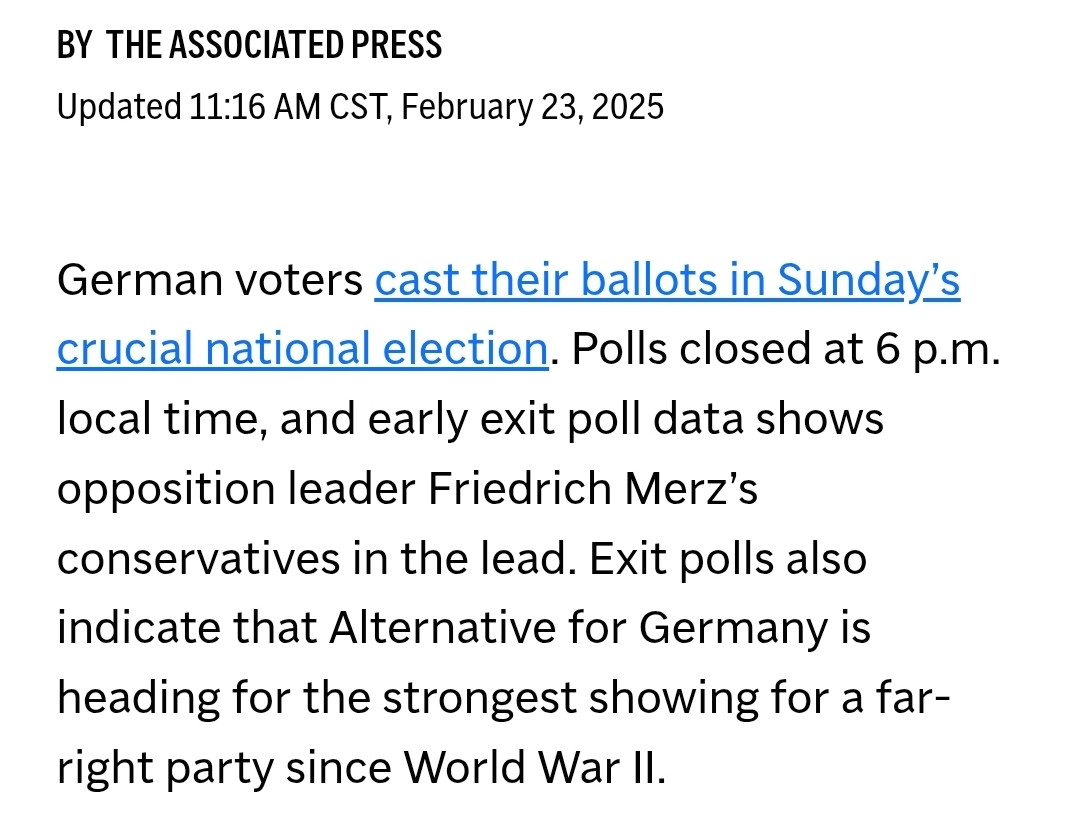Click the 'Polls closed at 6 p.m.' text
This screenshot has height=836, width=1079.
coord(785,350)
